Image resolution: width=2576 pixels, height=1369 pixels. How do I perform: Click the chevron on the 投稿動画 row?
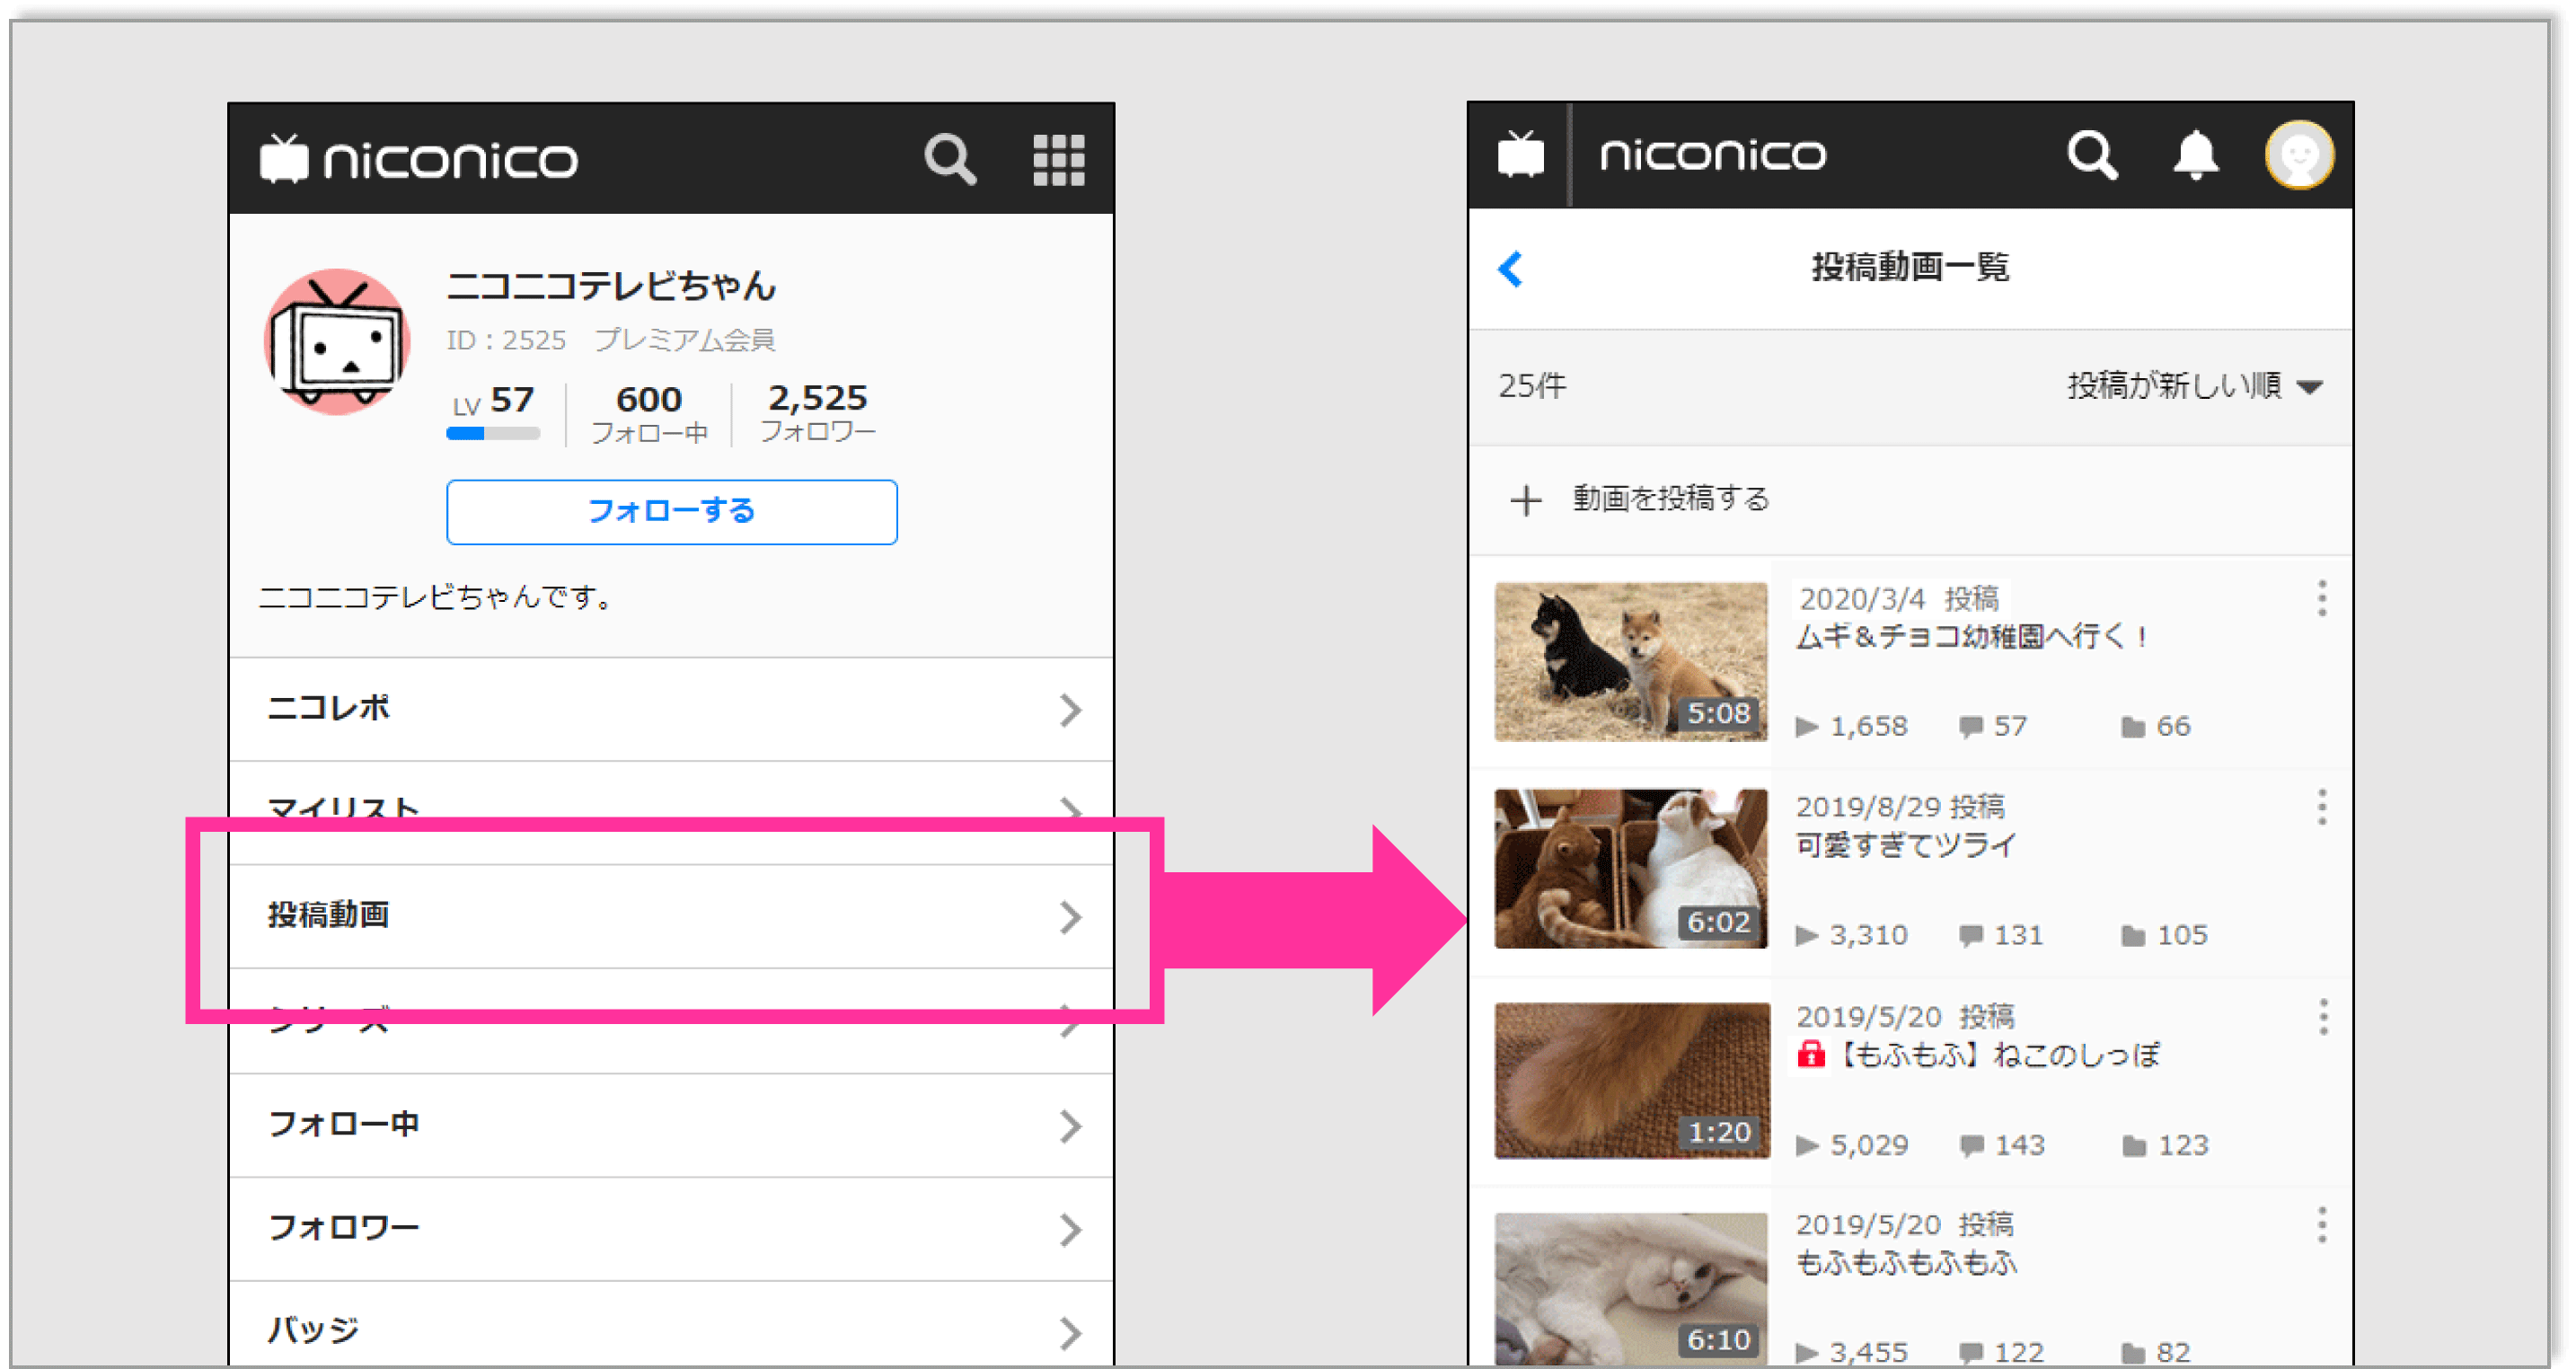click(x=1070, y=916)
